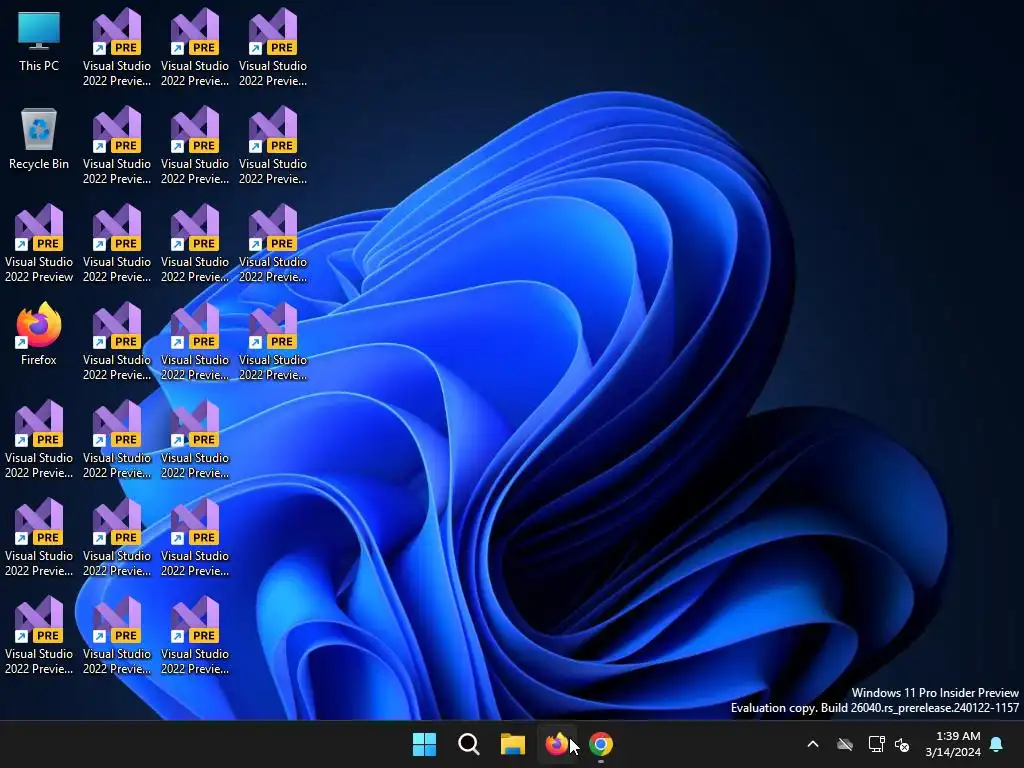Click the OneDrive cloud tray icon
Screen dimensions: 1024x768
(845, 744)
